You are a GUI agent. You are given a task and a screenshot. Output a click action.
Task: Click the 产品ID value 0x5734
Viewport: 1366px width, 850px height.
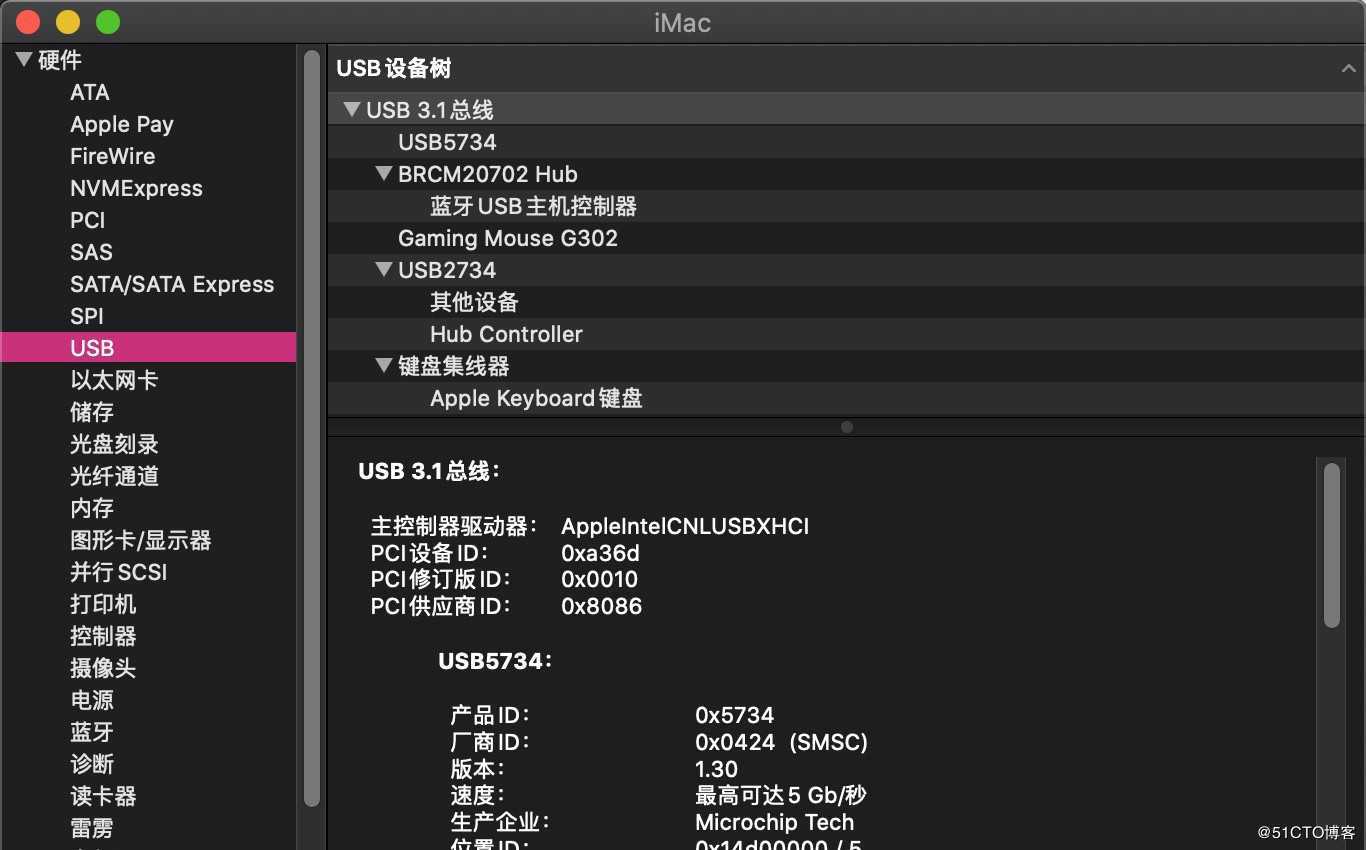click(x=734, y=716)
